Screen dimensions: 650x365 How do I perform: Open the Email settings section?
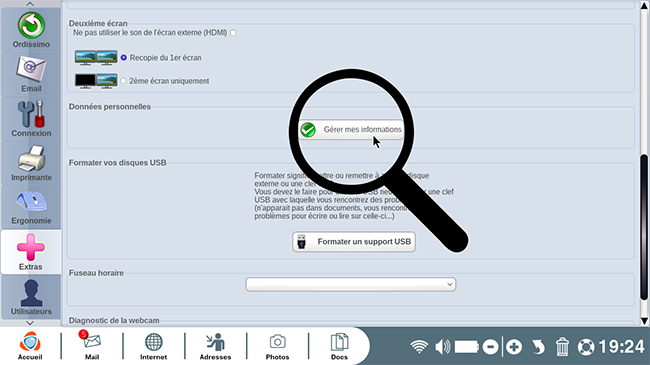(31, 74)
